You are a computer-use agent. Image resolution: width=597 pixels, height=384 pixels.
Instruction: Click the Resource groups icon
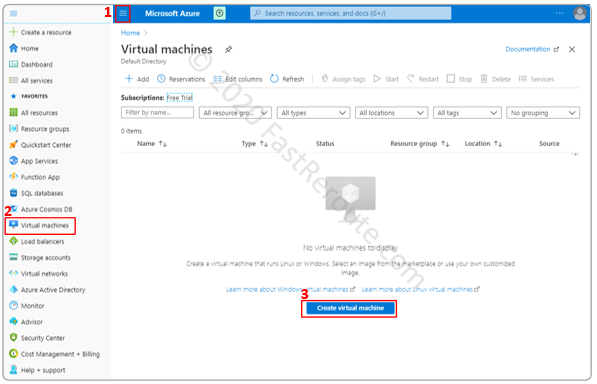pyautogui.click(x=13, y=129)
